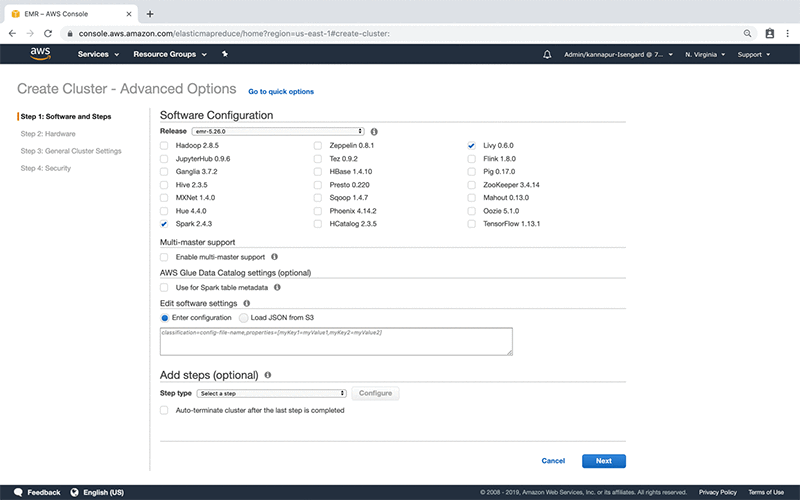Tick the Hive 2.3.5 checkbox
Viewport: 800px width, 500px height.
pyautogui.click(x=164, y=185)
